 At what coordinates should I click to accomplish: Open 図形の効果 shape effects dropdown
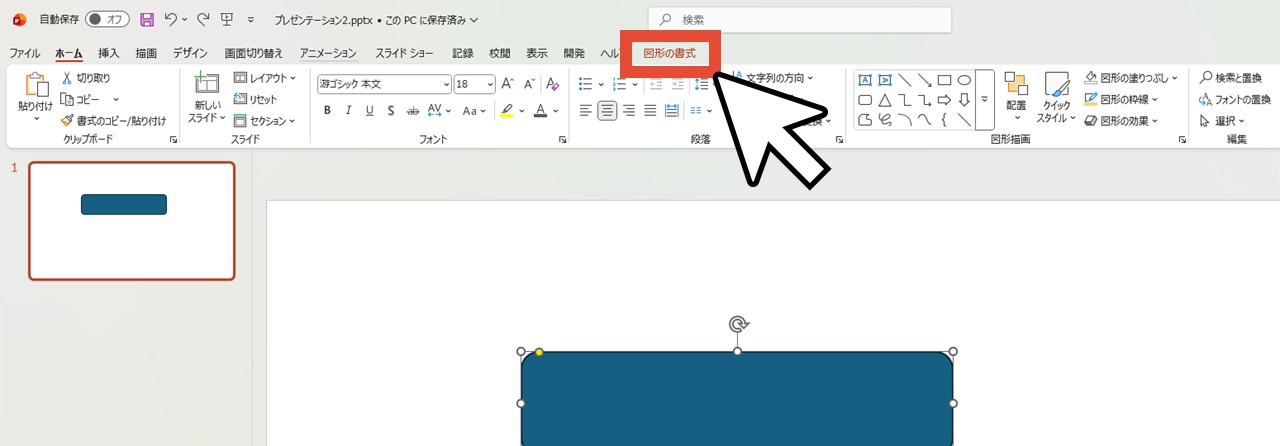pos(1122,121)
